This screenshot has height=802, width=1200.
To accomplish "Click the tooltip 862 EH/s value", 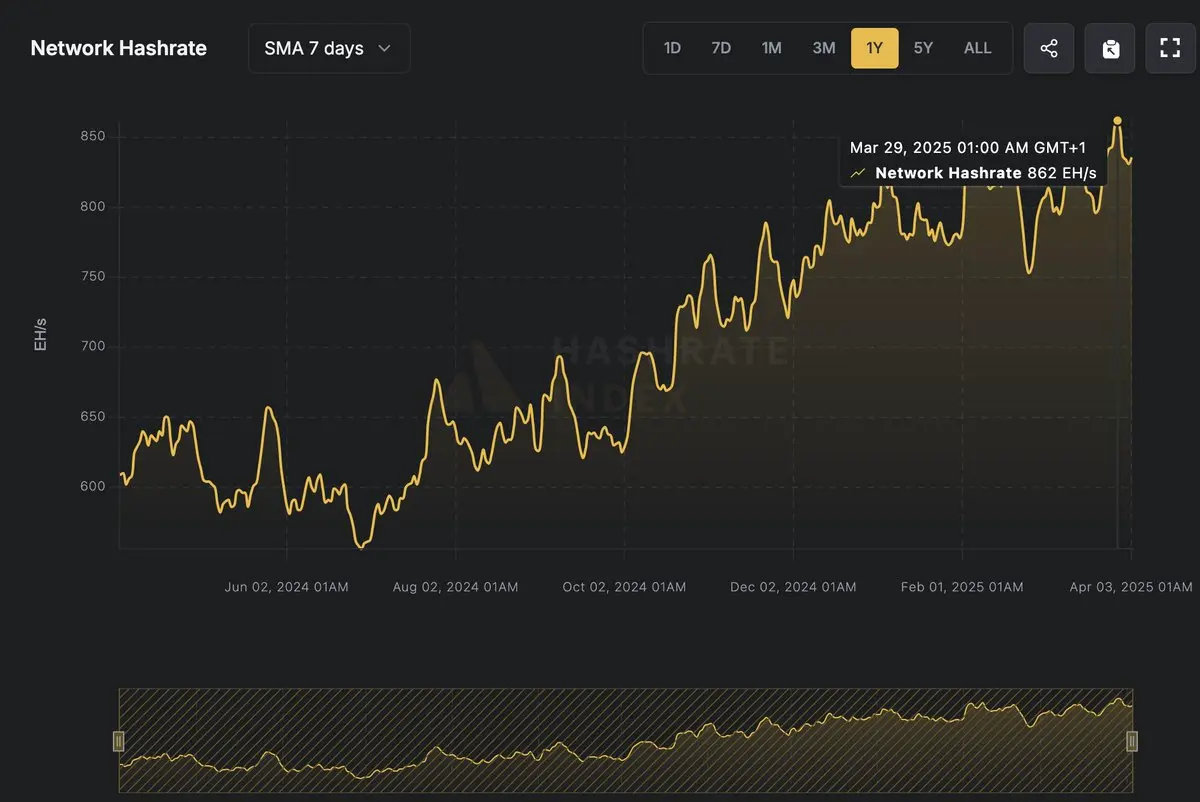I will pos(1062,173).
